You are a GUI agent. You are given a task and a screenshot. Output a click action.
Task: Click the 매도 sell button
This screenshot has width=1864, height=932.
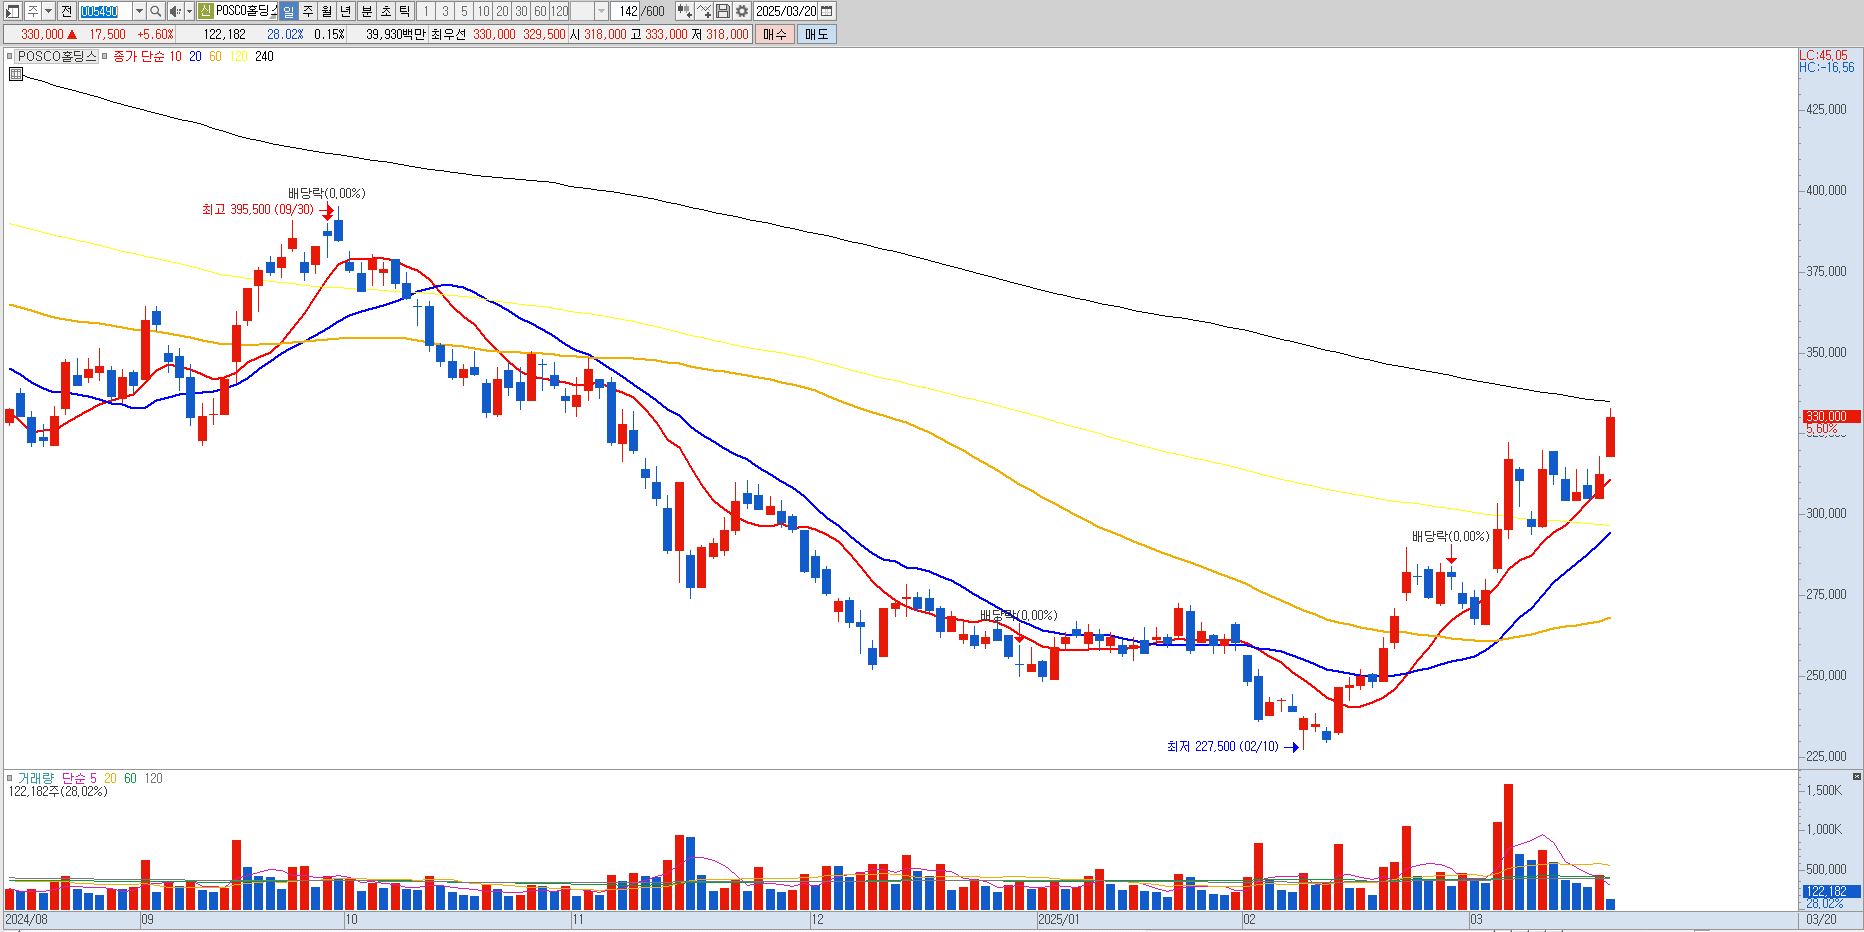[x=817, y=34]
